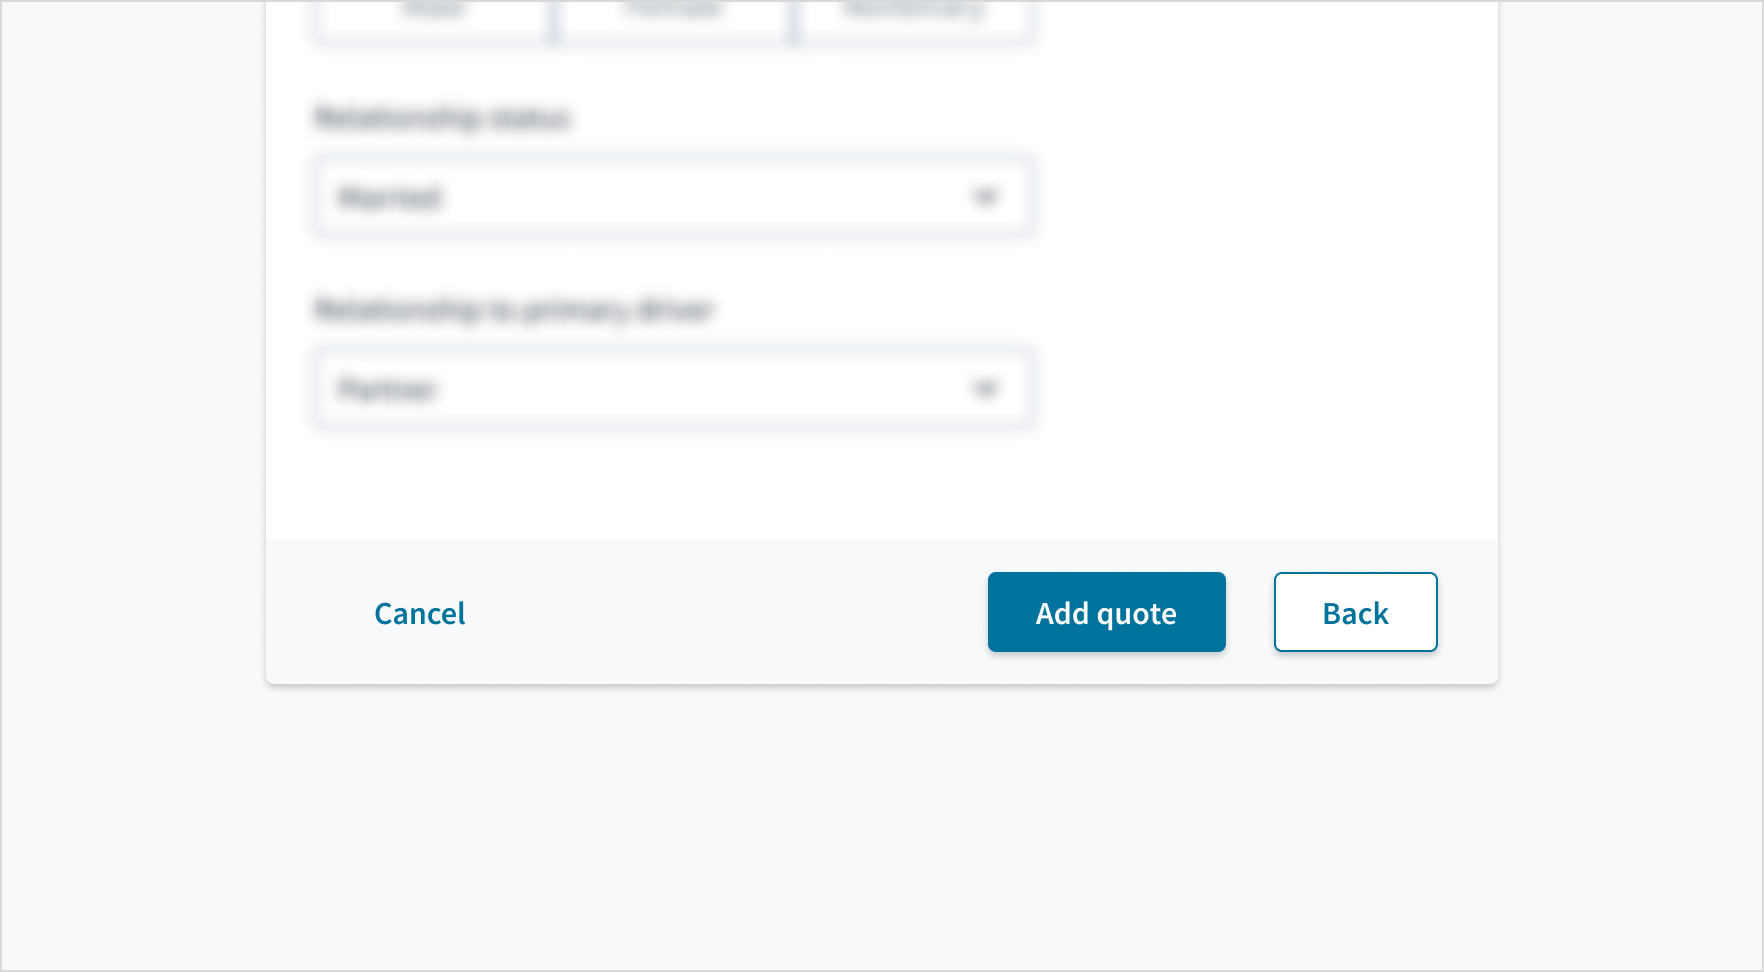Click the Married value text
Viewport: 1764px width, 972px height.
[390, 197]
